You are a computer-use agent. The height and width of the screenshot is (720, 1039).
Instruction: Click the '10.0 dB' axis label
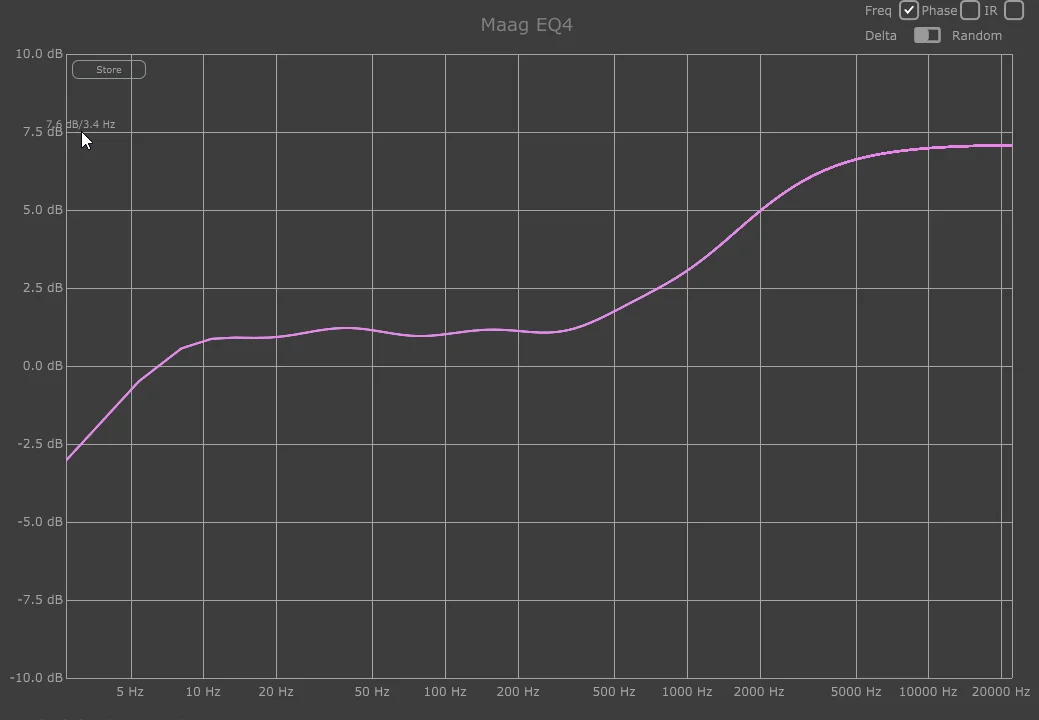(x=39, y=54)
